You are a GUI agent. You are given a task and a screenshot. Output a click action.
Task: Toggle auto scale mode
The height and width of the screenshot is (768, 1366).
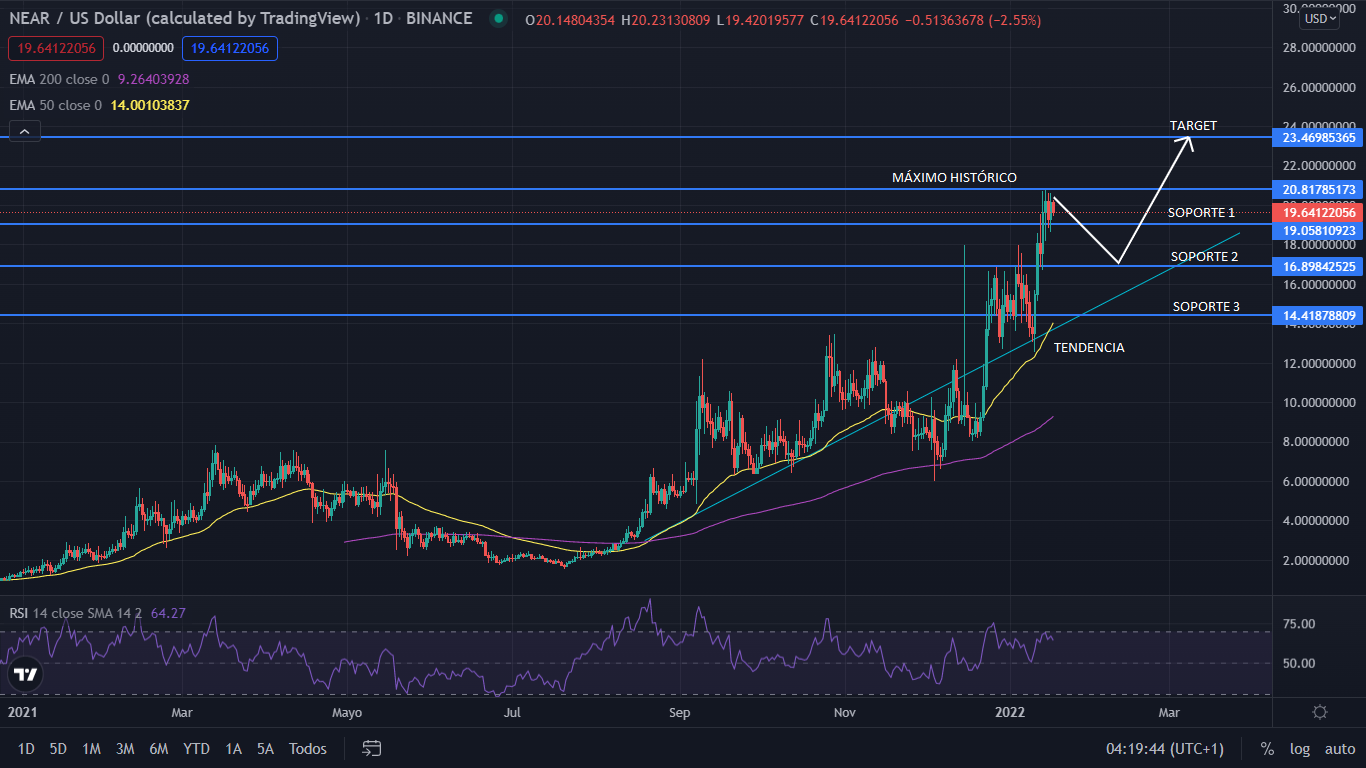[x=1339, y=748]
